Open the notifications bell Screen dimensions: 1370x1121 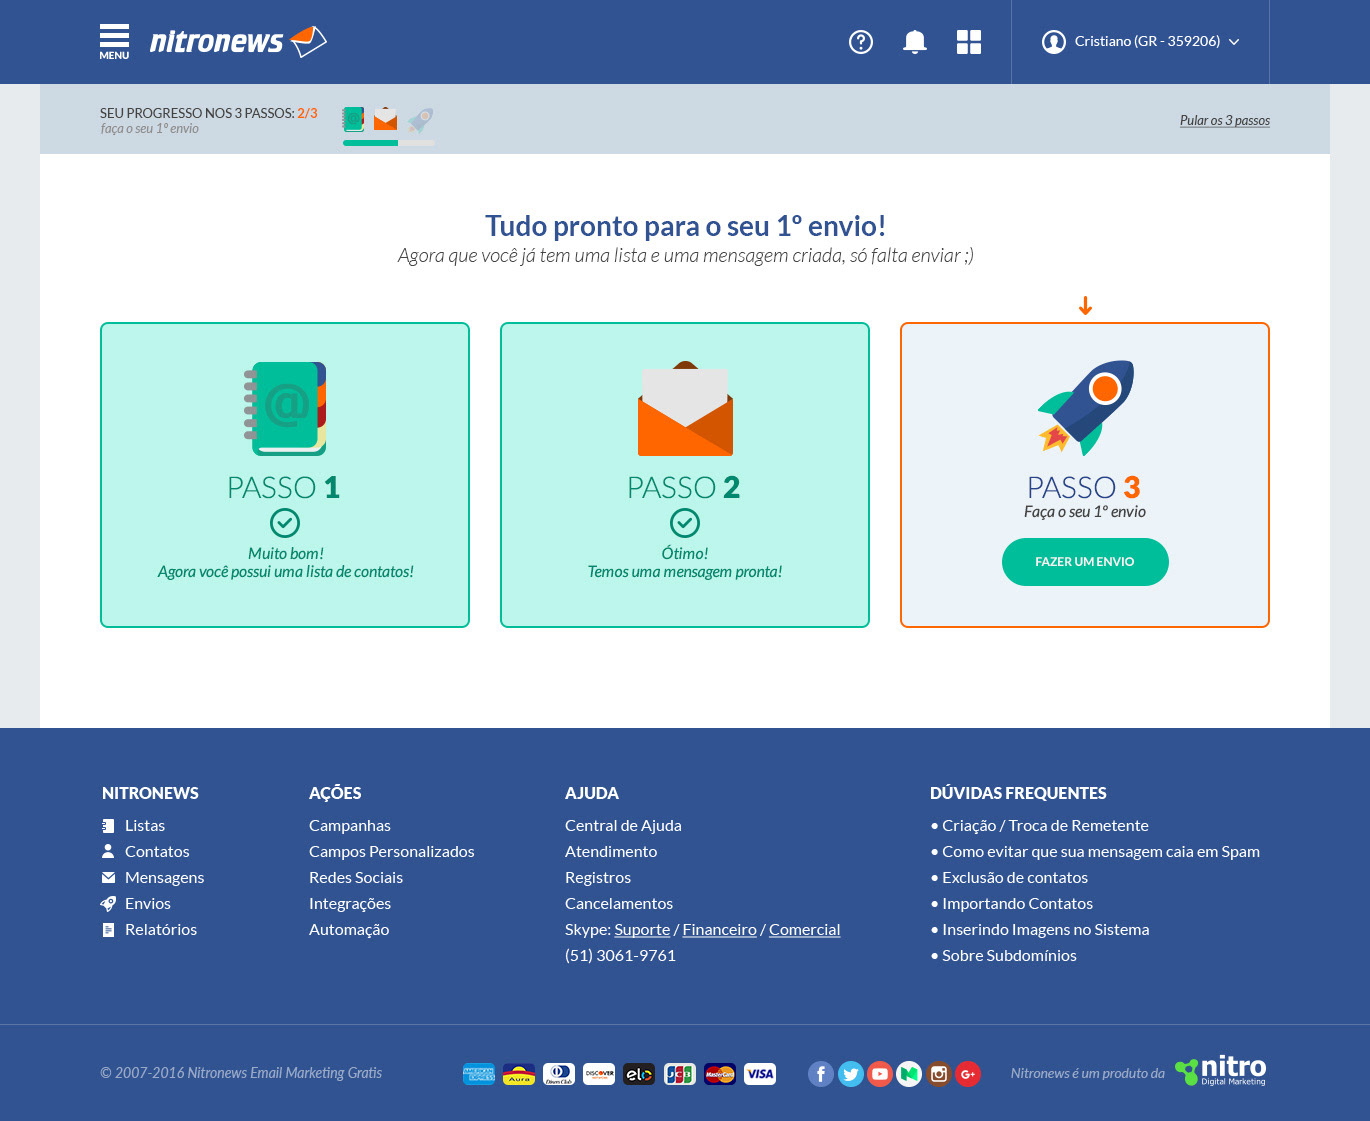(915, 41)
